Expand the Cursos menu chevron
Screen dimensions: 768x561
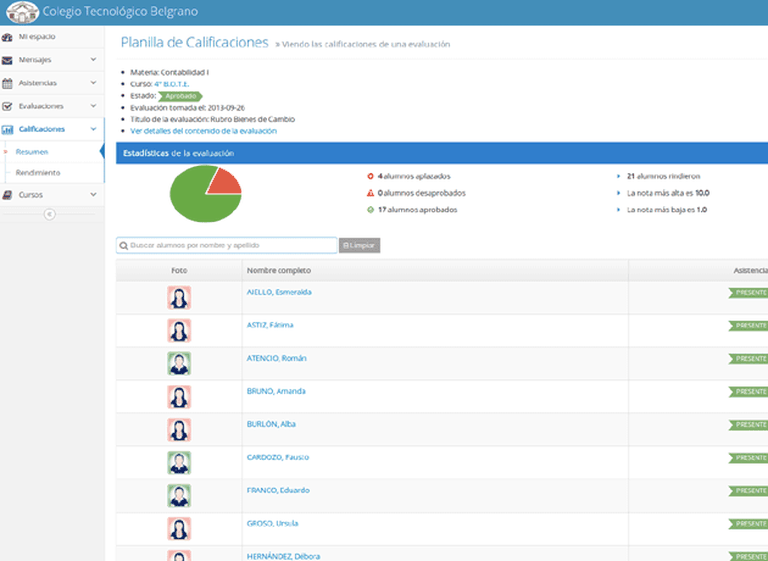point(93,194)
